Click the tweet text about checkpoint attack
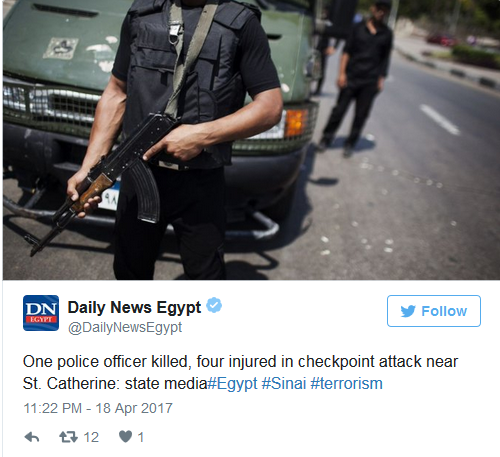This screenshot has width=500, height=457. coord(240,372)
